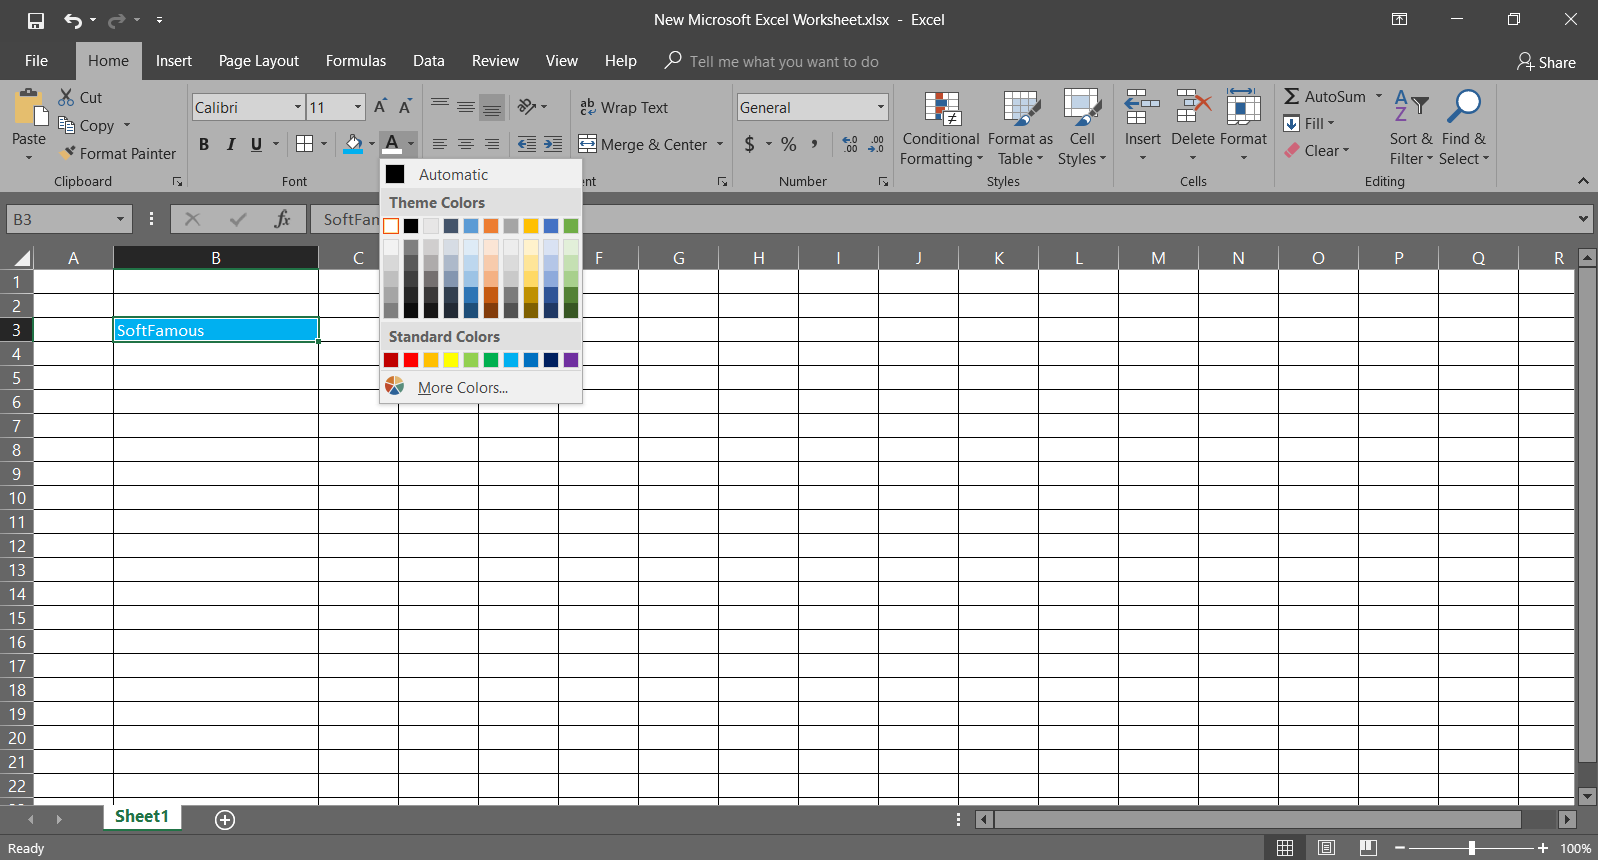Open the Calibri font name dropdown
Image resolution: width=1598 pixels, height=860 pixels.
click(x=297, y=107)
